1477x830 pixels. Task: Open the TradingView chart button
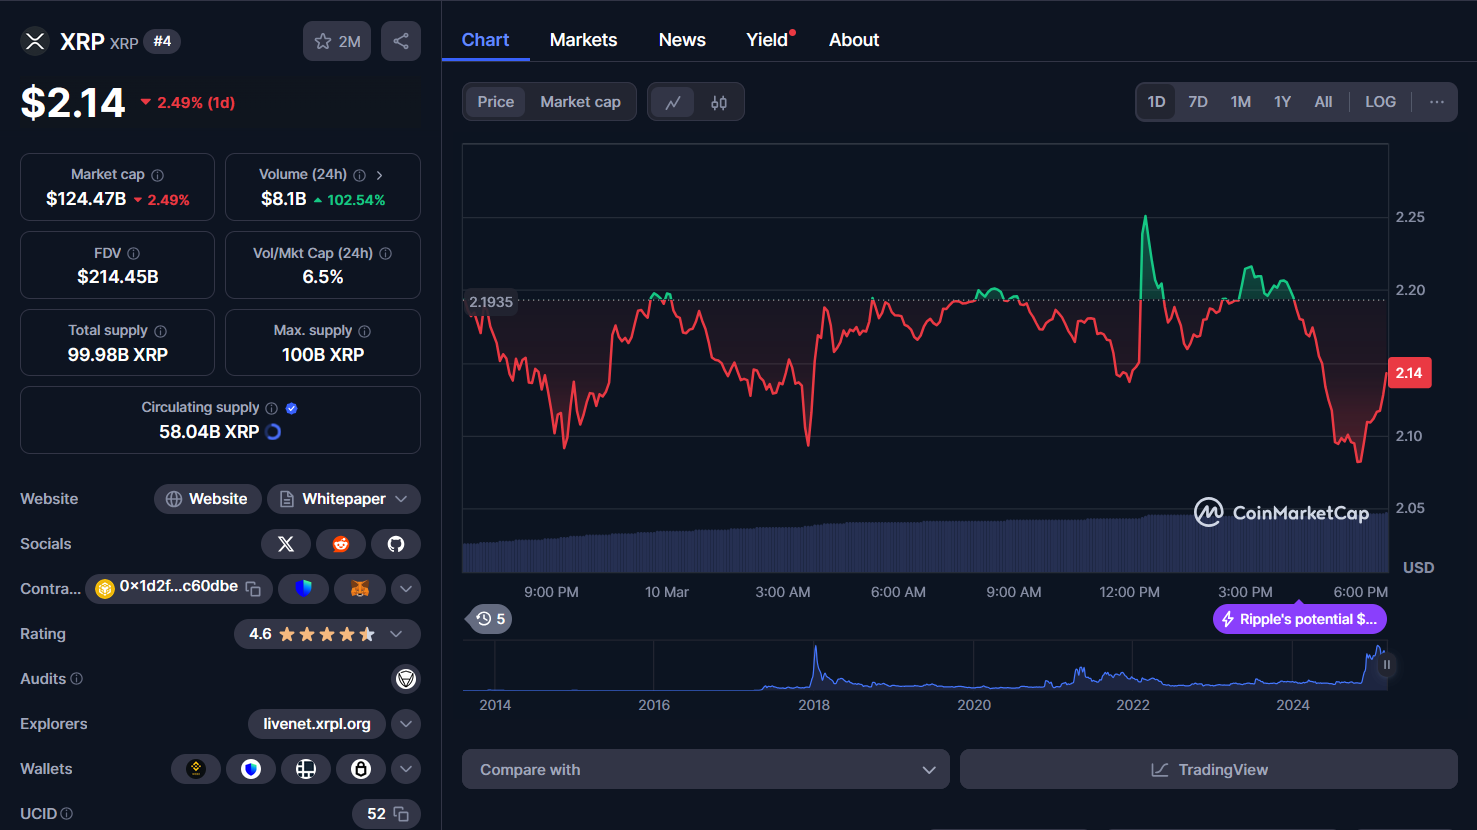pos(1209,769)
